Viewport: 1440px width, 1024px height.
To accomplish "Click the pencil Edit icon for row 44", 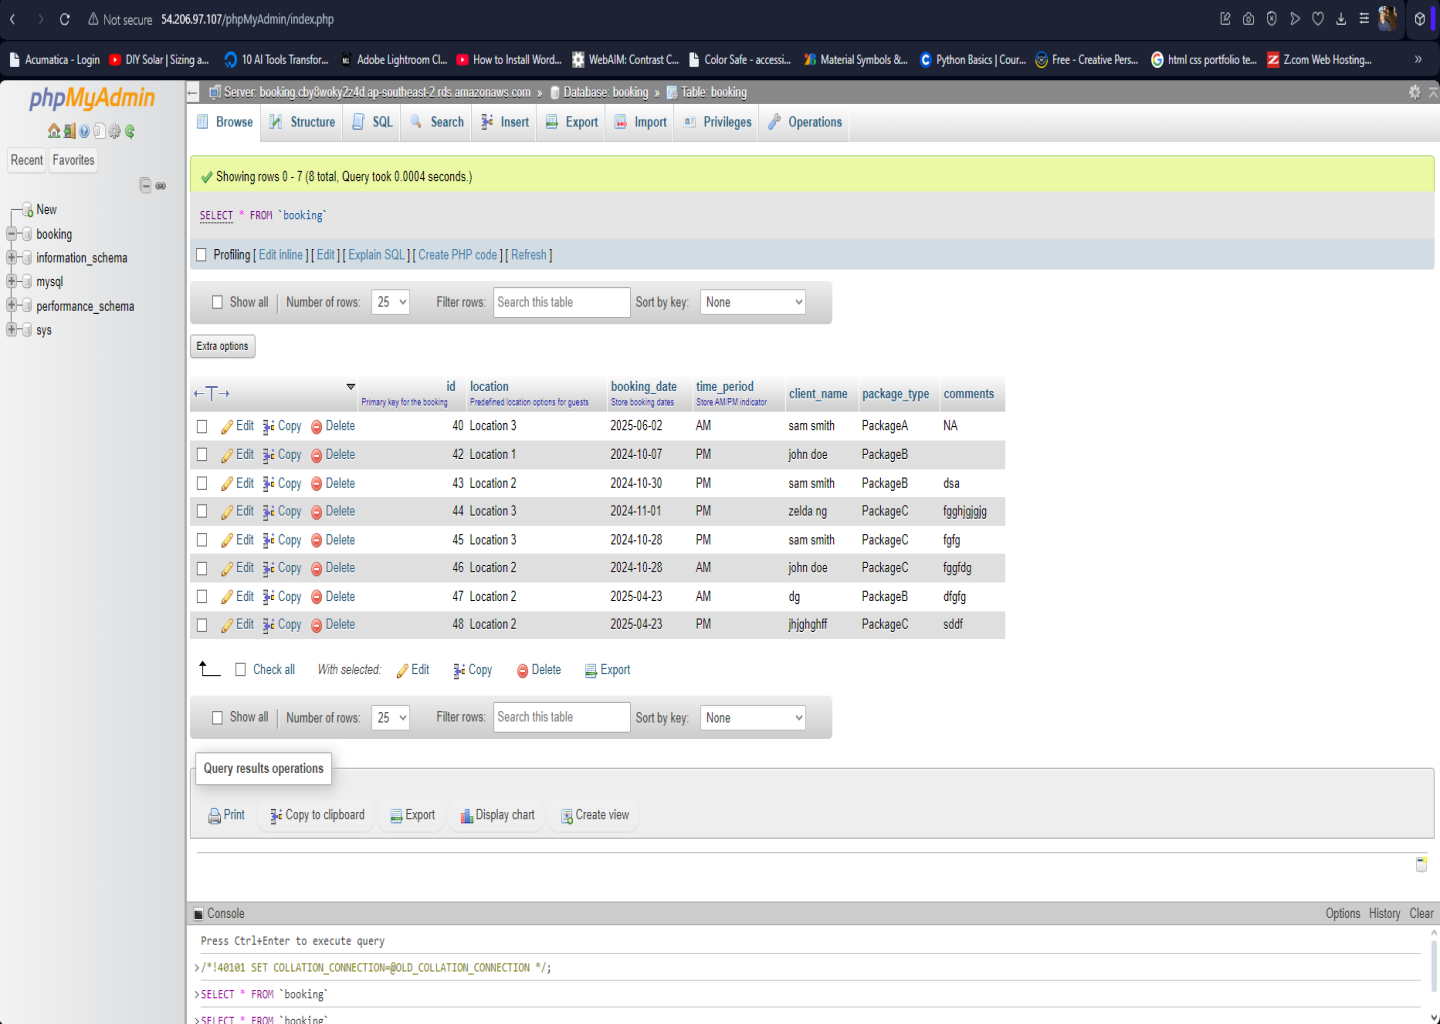I will tap(227, 512).
